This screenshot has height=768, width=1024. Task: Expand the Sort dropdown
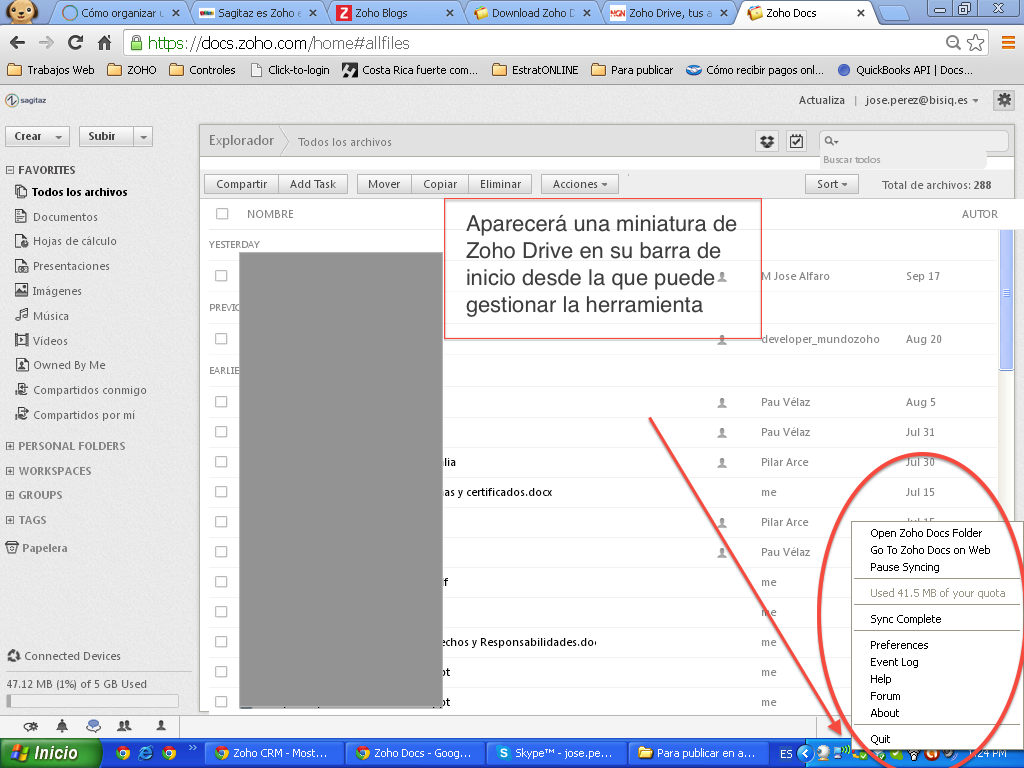tap(831, 184)
